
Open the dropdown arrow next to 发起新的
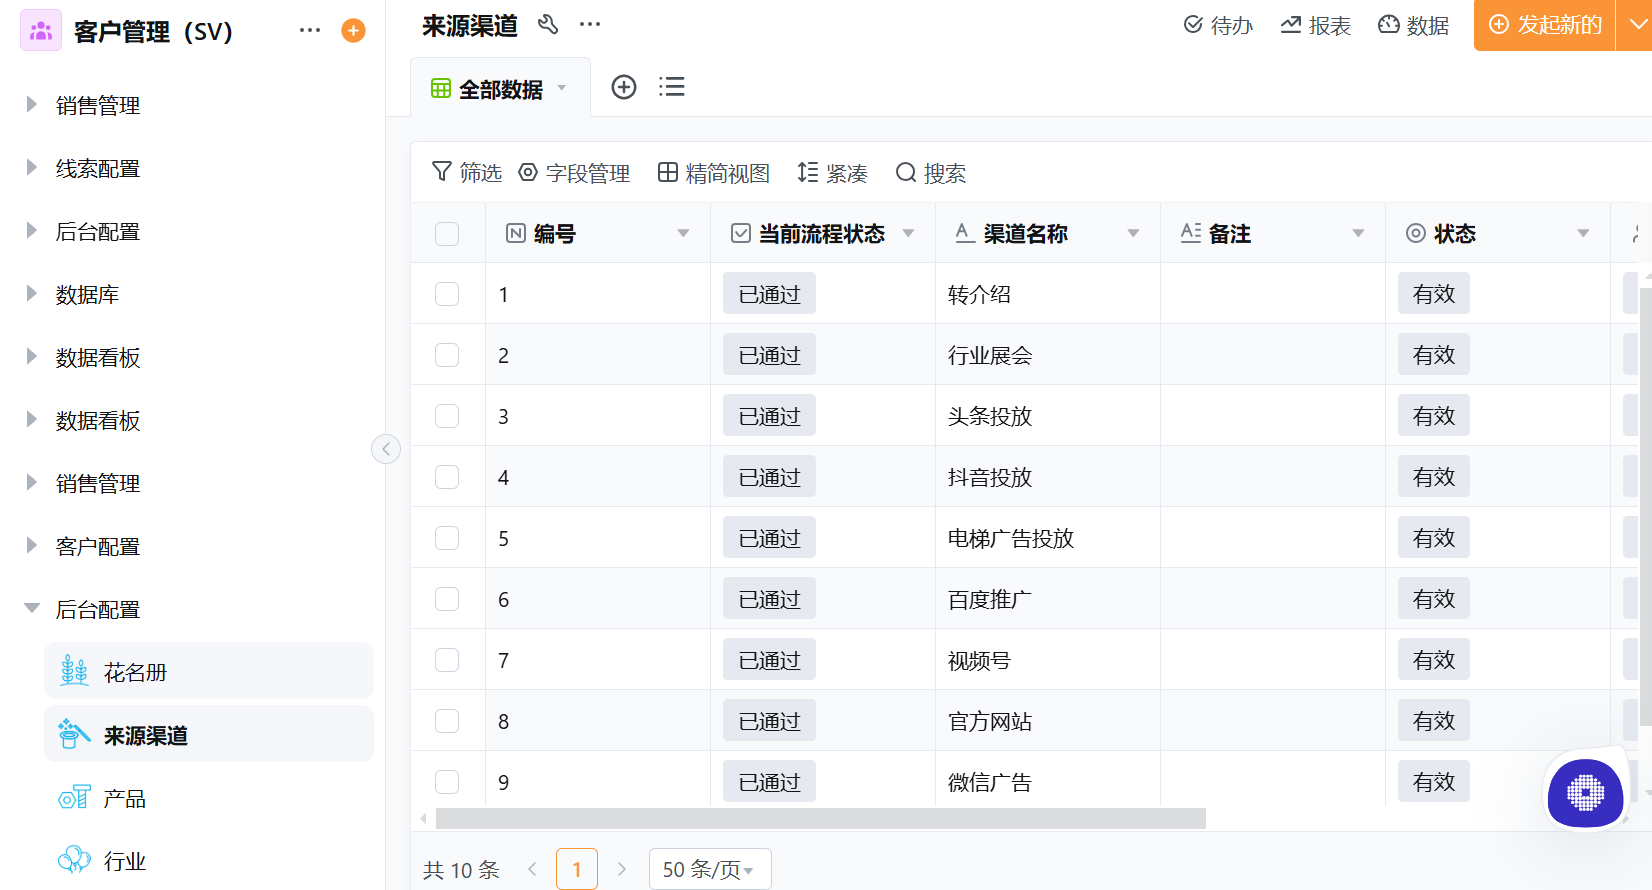coord(1636,25)
